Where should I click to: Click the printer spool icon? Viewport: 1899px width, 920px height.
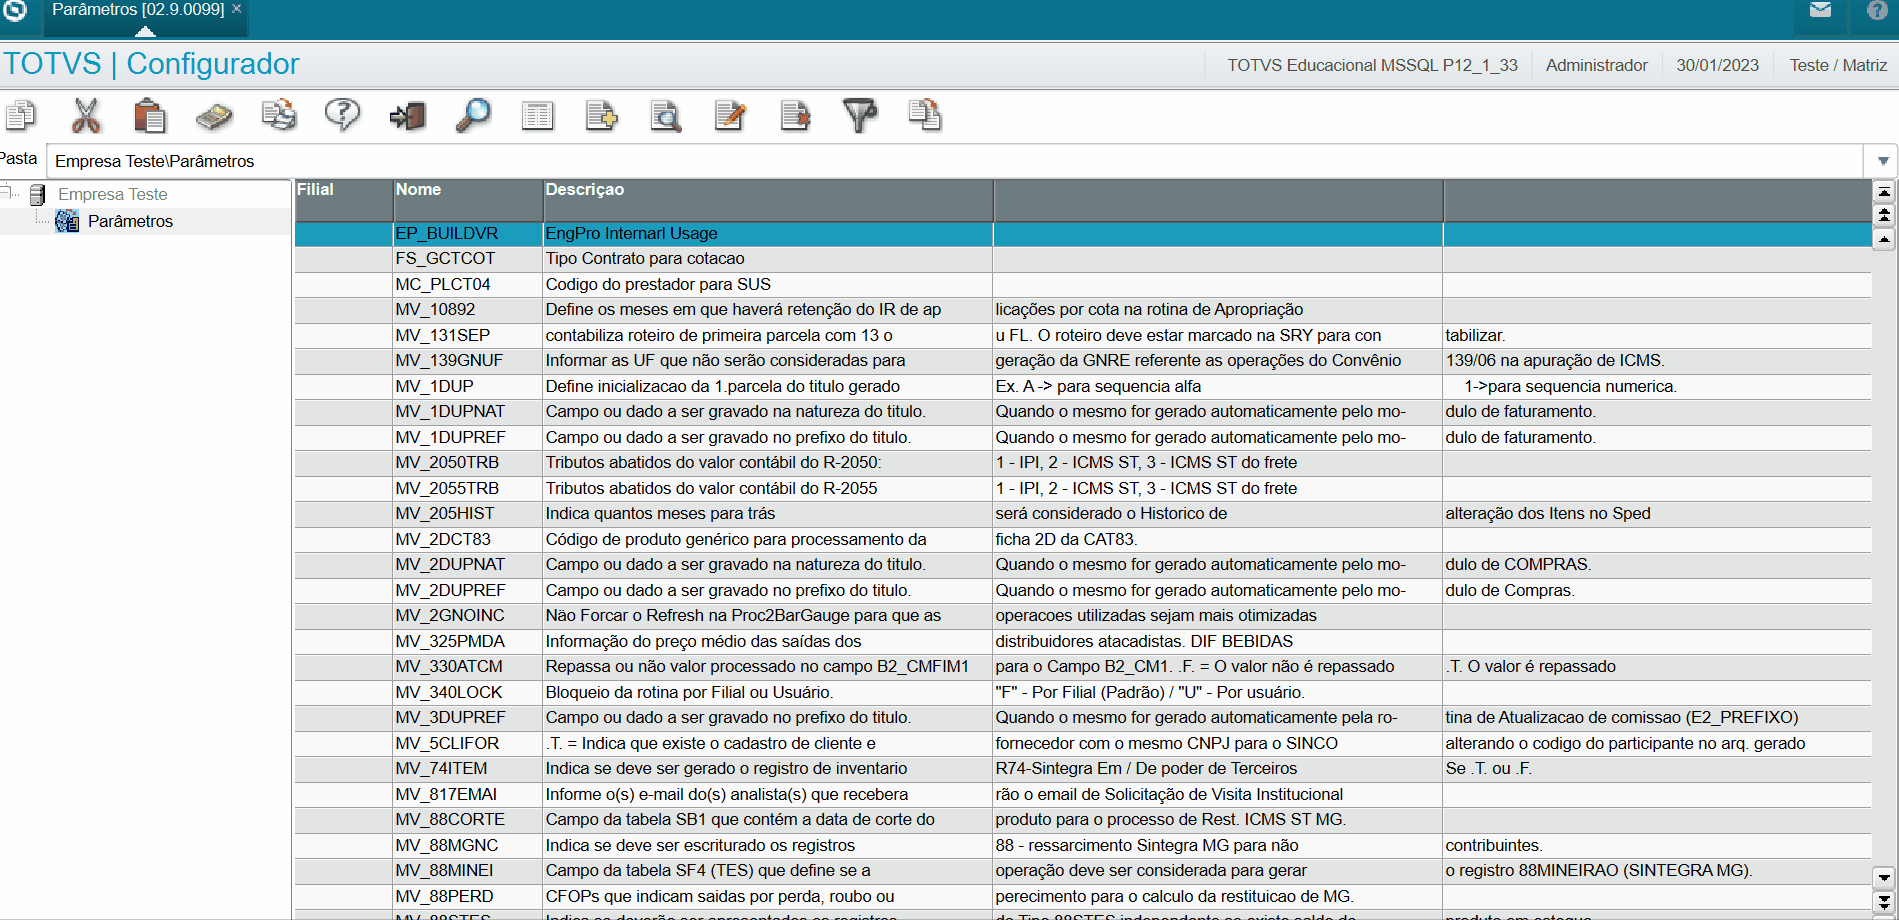tap(279, 116)
